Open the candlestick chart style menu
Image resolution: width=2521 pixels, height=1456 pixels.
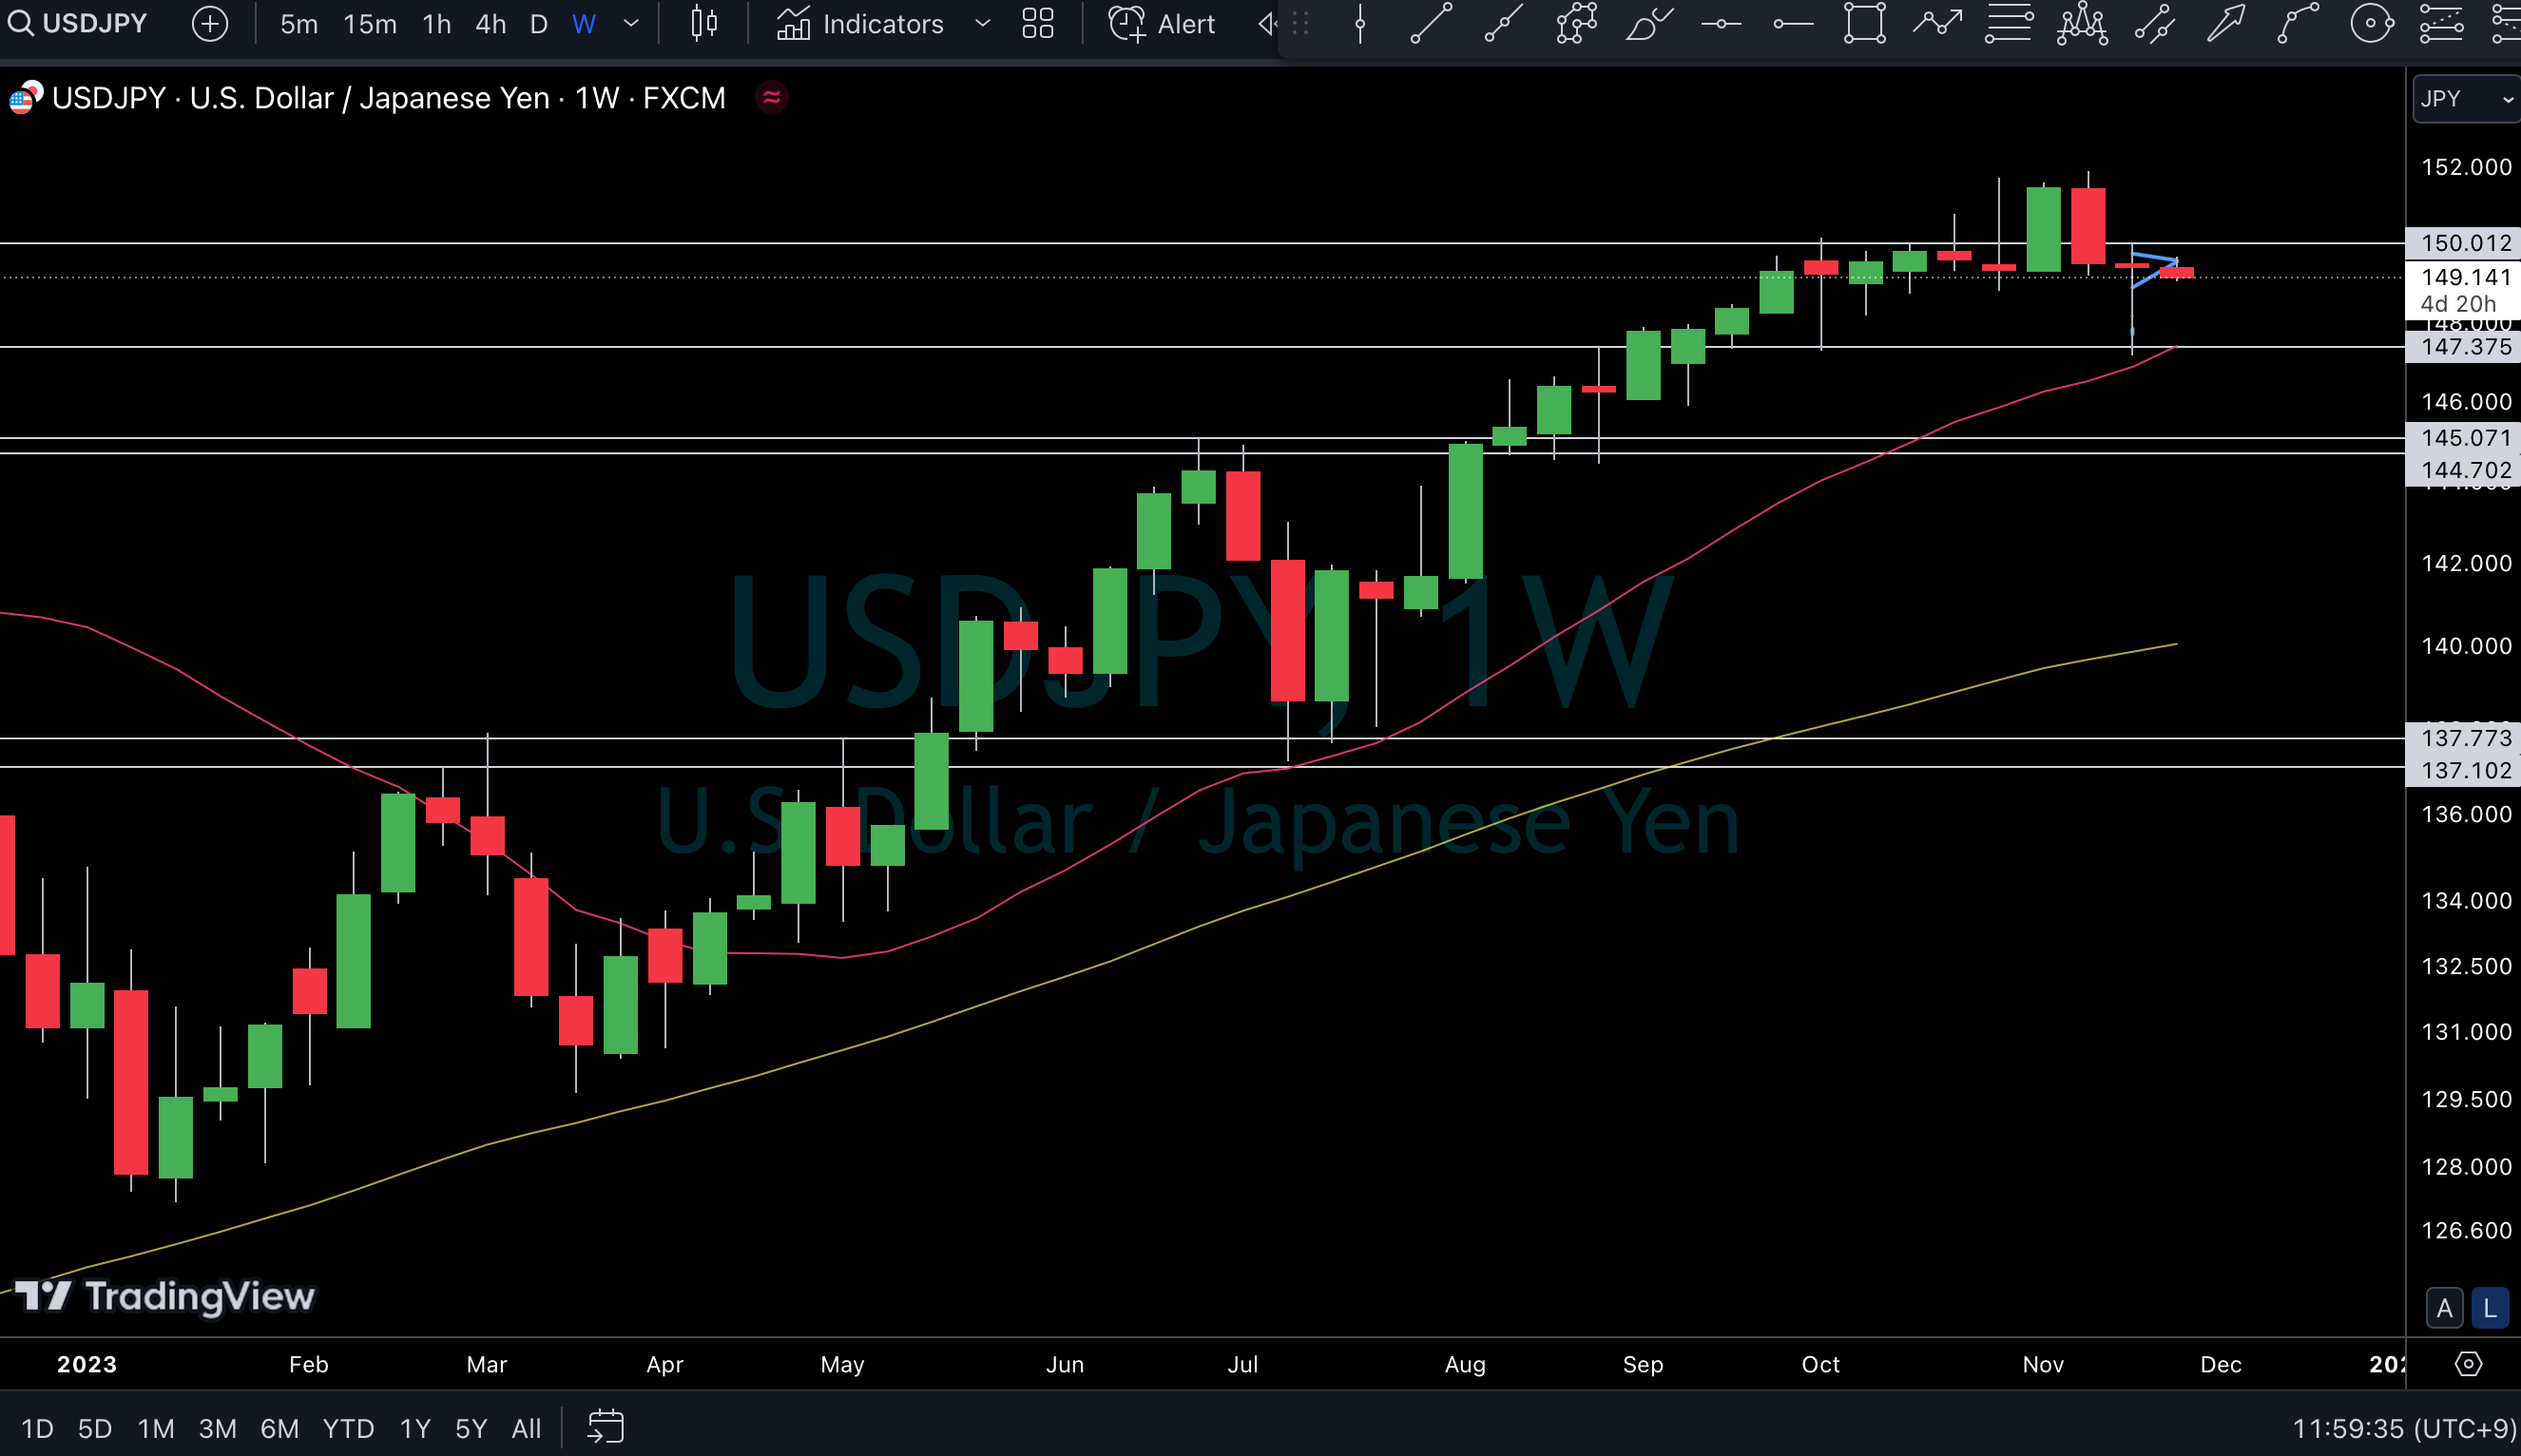pos(704,23)
